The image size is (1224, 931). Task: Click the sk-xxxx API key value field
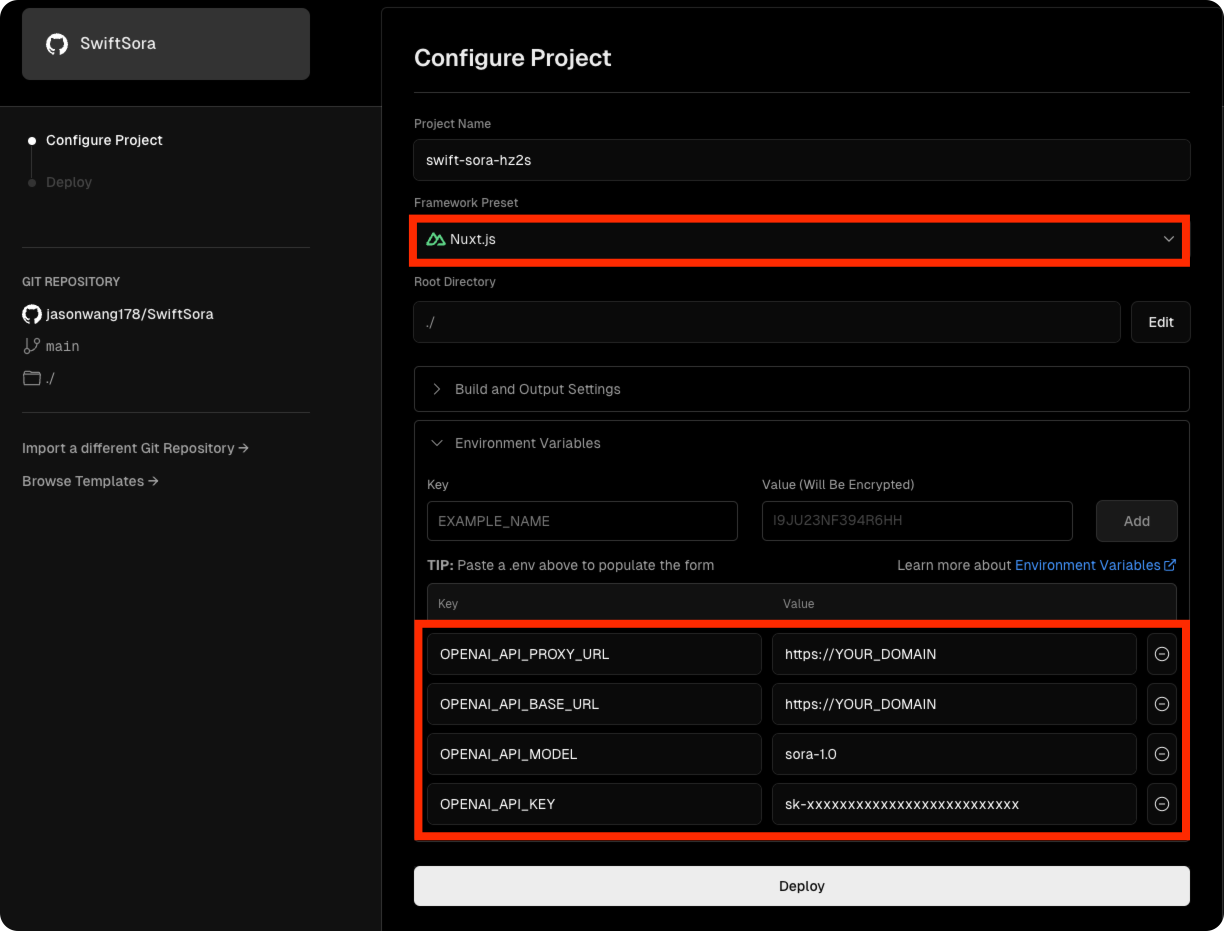954,804
